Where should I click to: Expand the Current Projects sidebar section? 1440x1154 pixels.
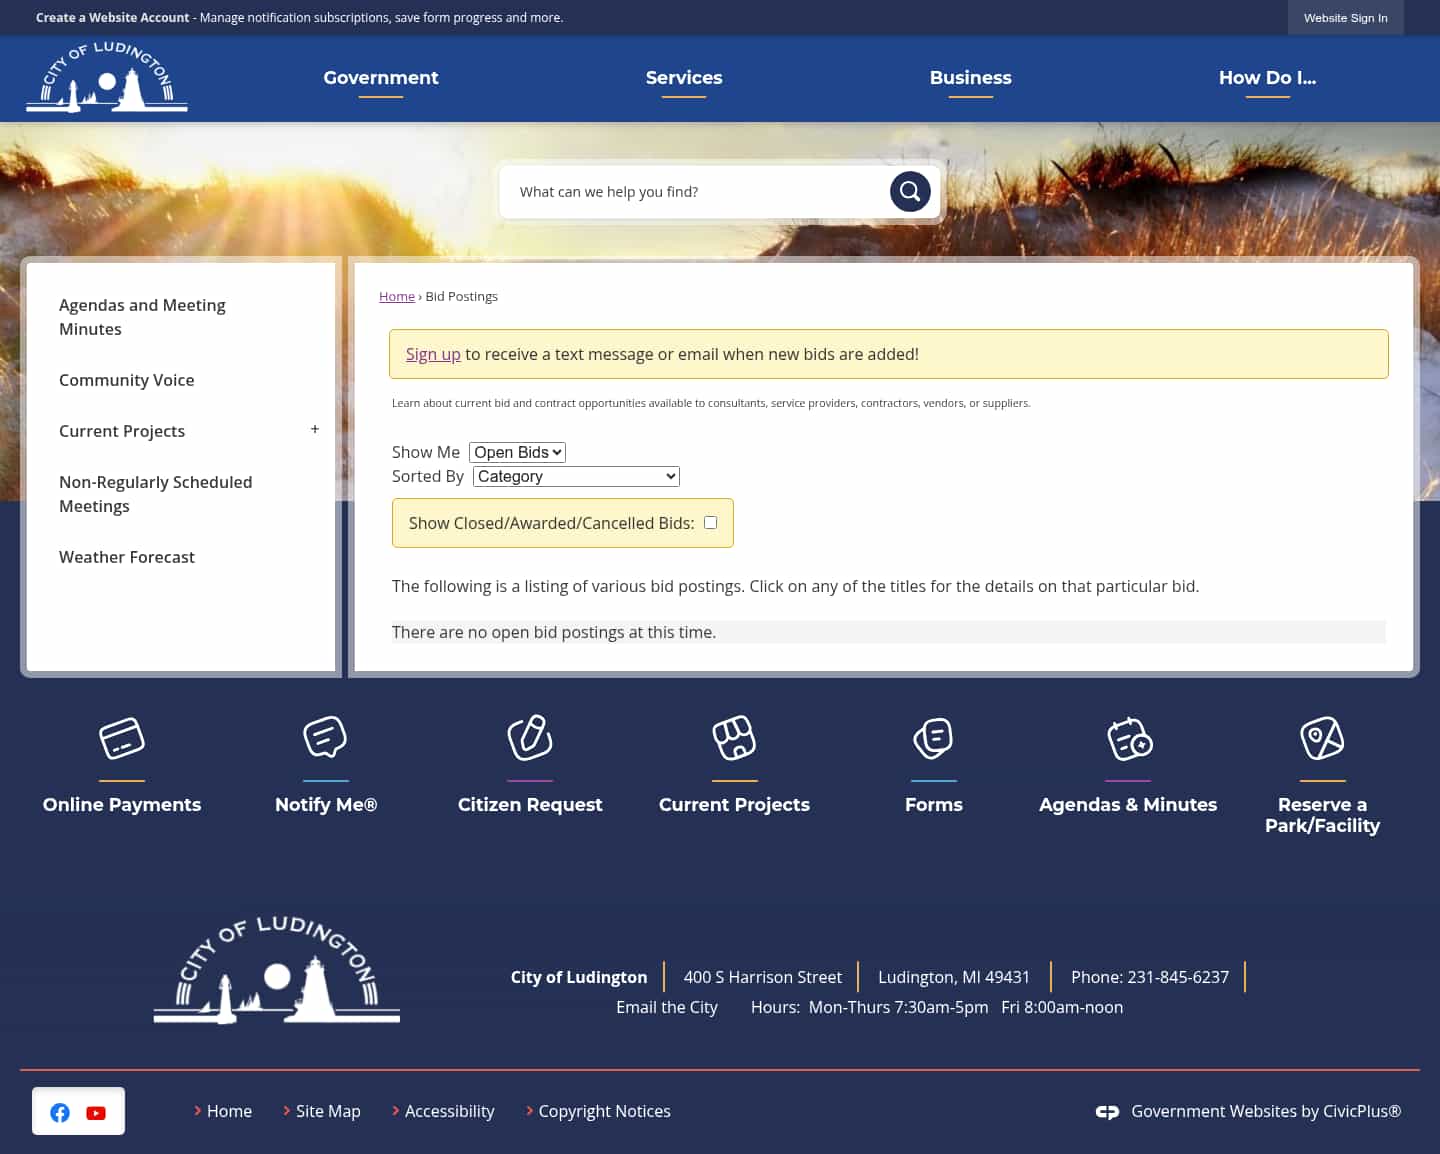point(314,429)
